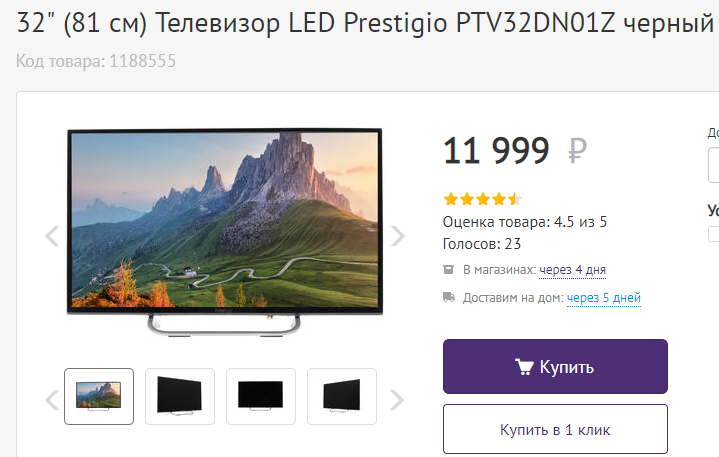
Task: Click the Купить в 1 клик button
Action: click(555, 429)
